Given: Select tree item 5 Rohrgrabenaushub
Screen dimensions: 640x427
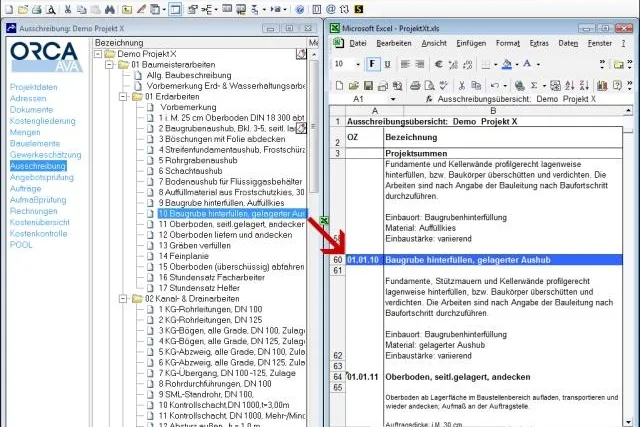Looking at the screenshot, I should (x=198, y=160).
